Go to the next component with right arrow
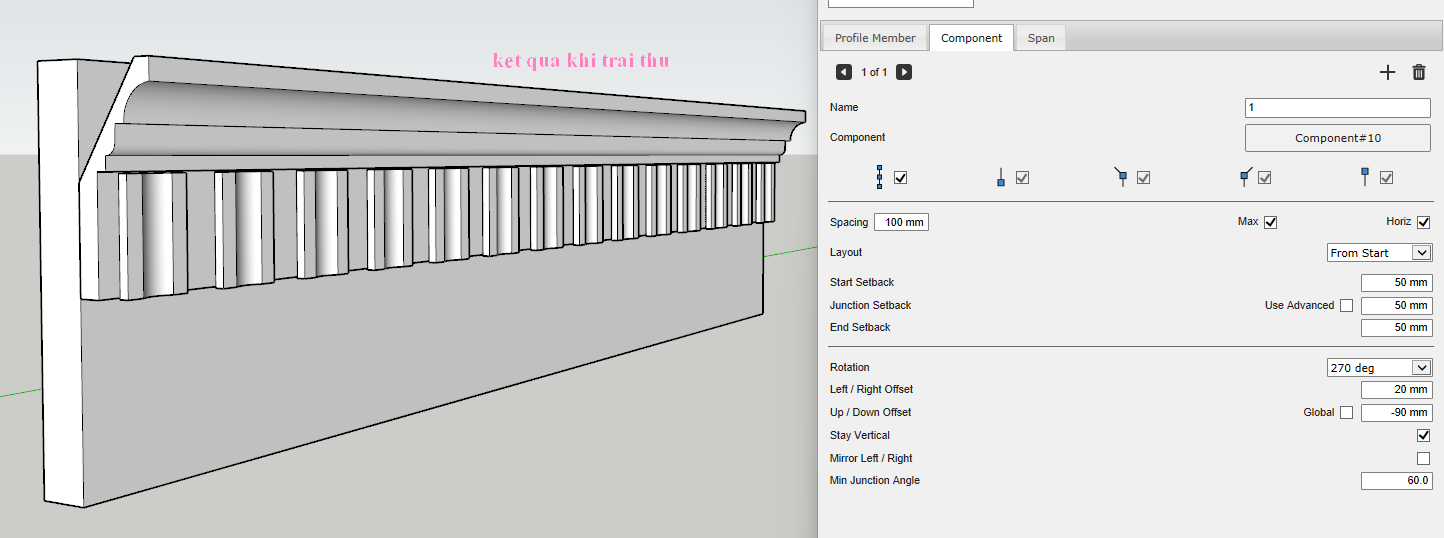 [x=904, y=72]
